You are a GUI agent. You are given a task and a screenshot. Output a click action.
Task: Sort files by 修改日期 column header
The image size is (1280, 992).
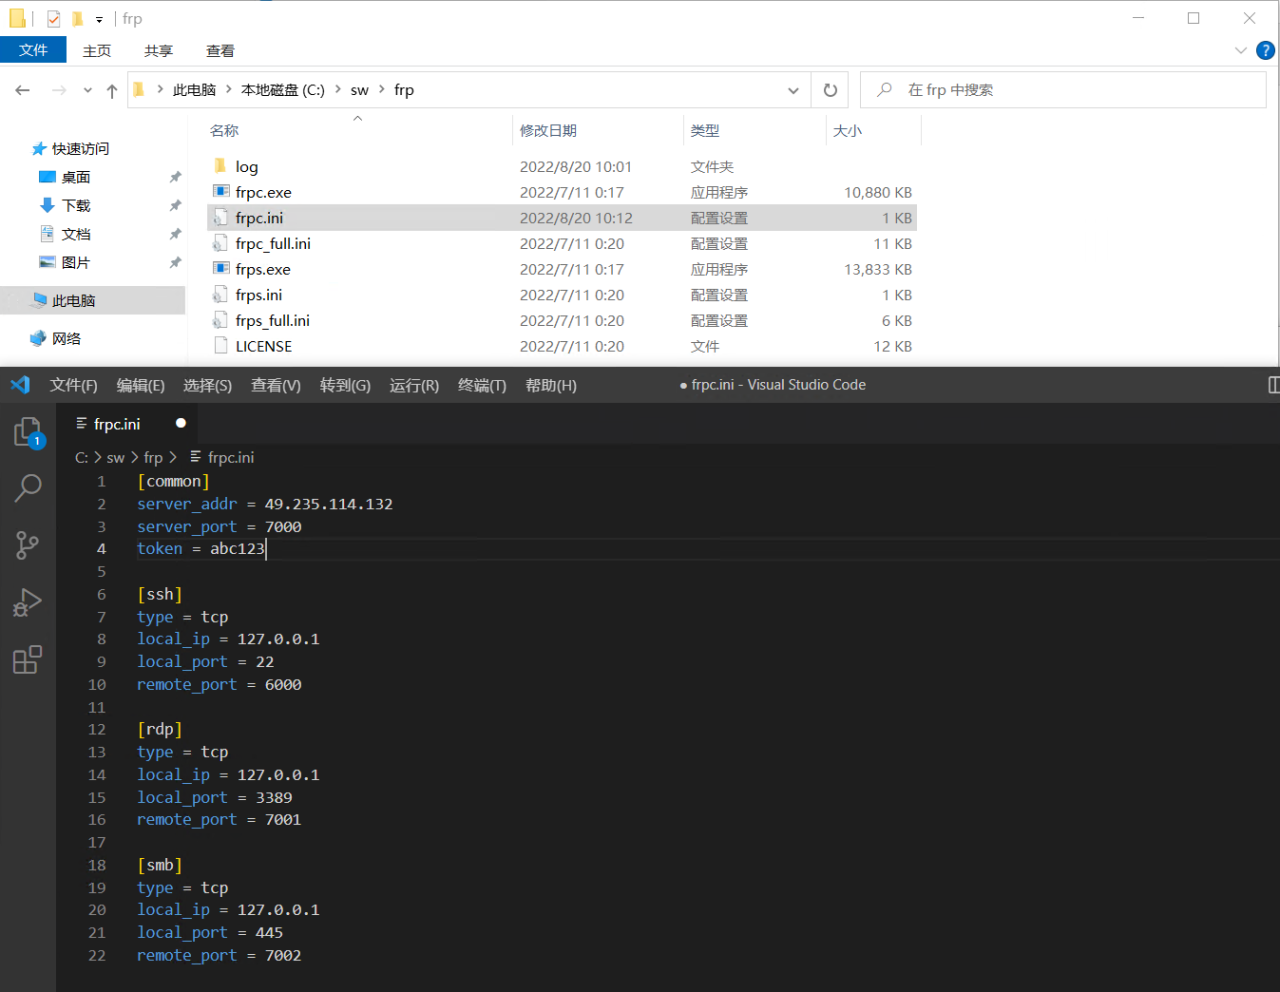[x=548, y=131]
